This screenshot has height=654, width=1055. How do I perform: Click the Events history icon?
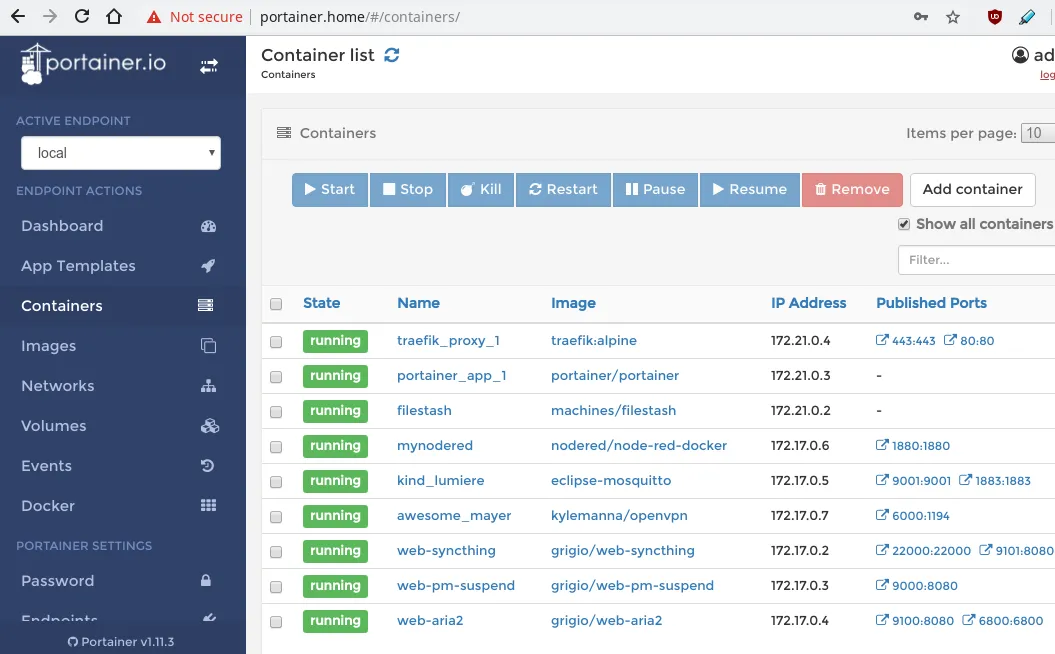point(208,466)
